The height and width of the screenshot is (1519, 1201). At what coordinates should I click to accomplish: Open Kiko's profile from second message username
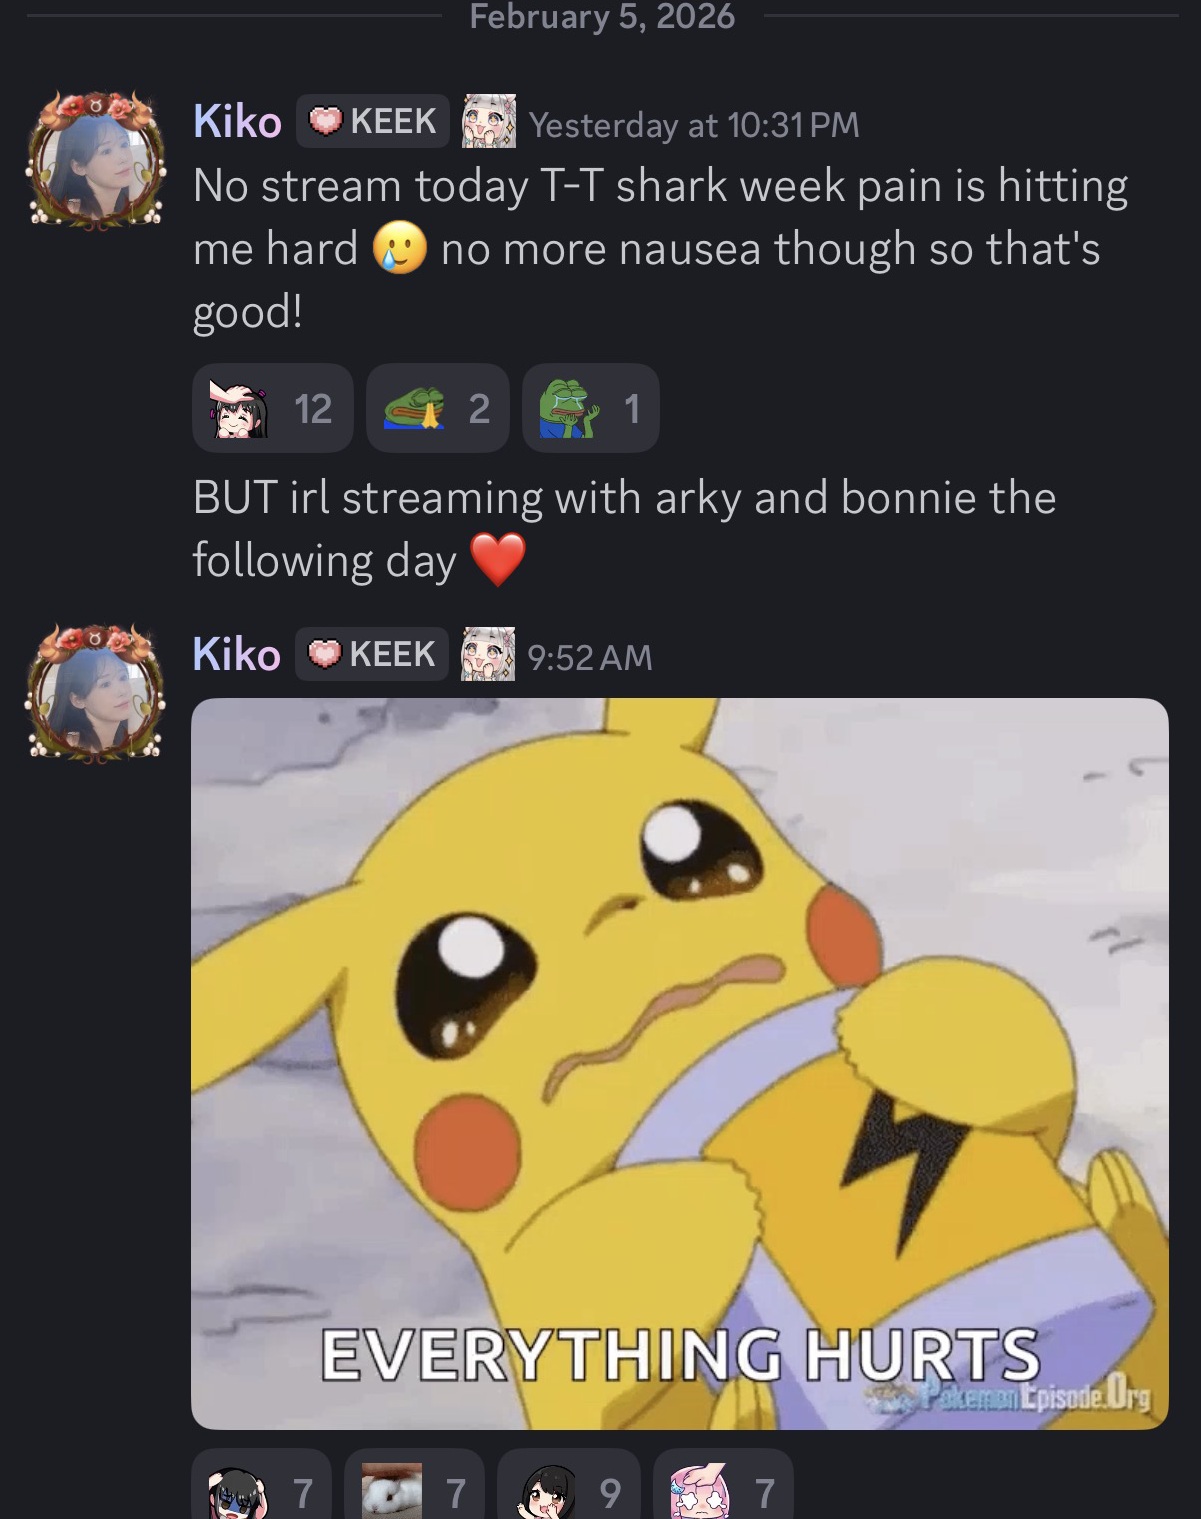[236, 654]
